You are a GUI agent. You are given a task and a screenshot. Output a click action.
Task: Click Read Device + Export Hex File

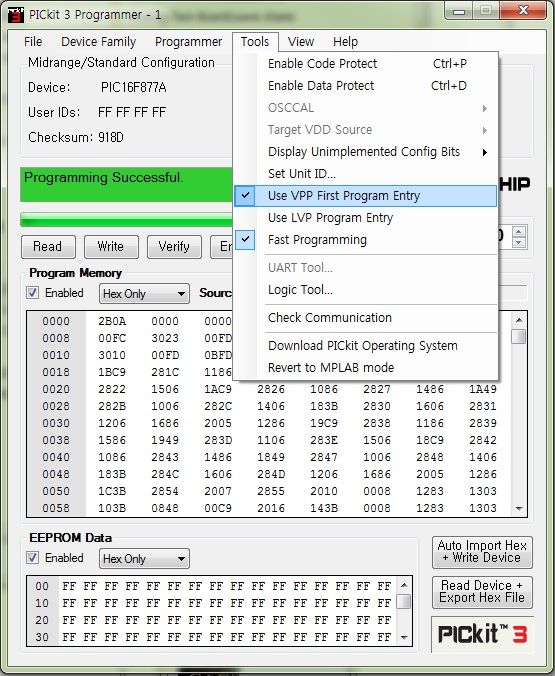point(482,592)
